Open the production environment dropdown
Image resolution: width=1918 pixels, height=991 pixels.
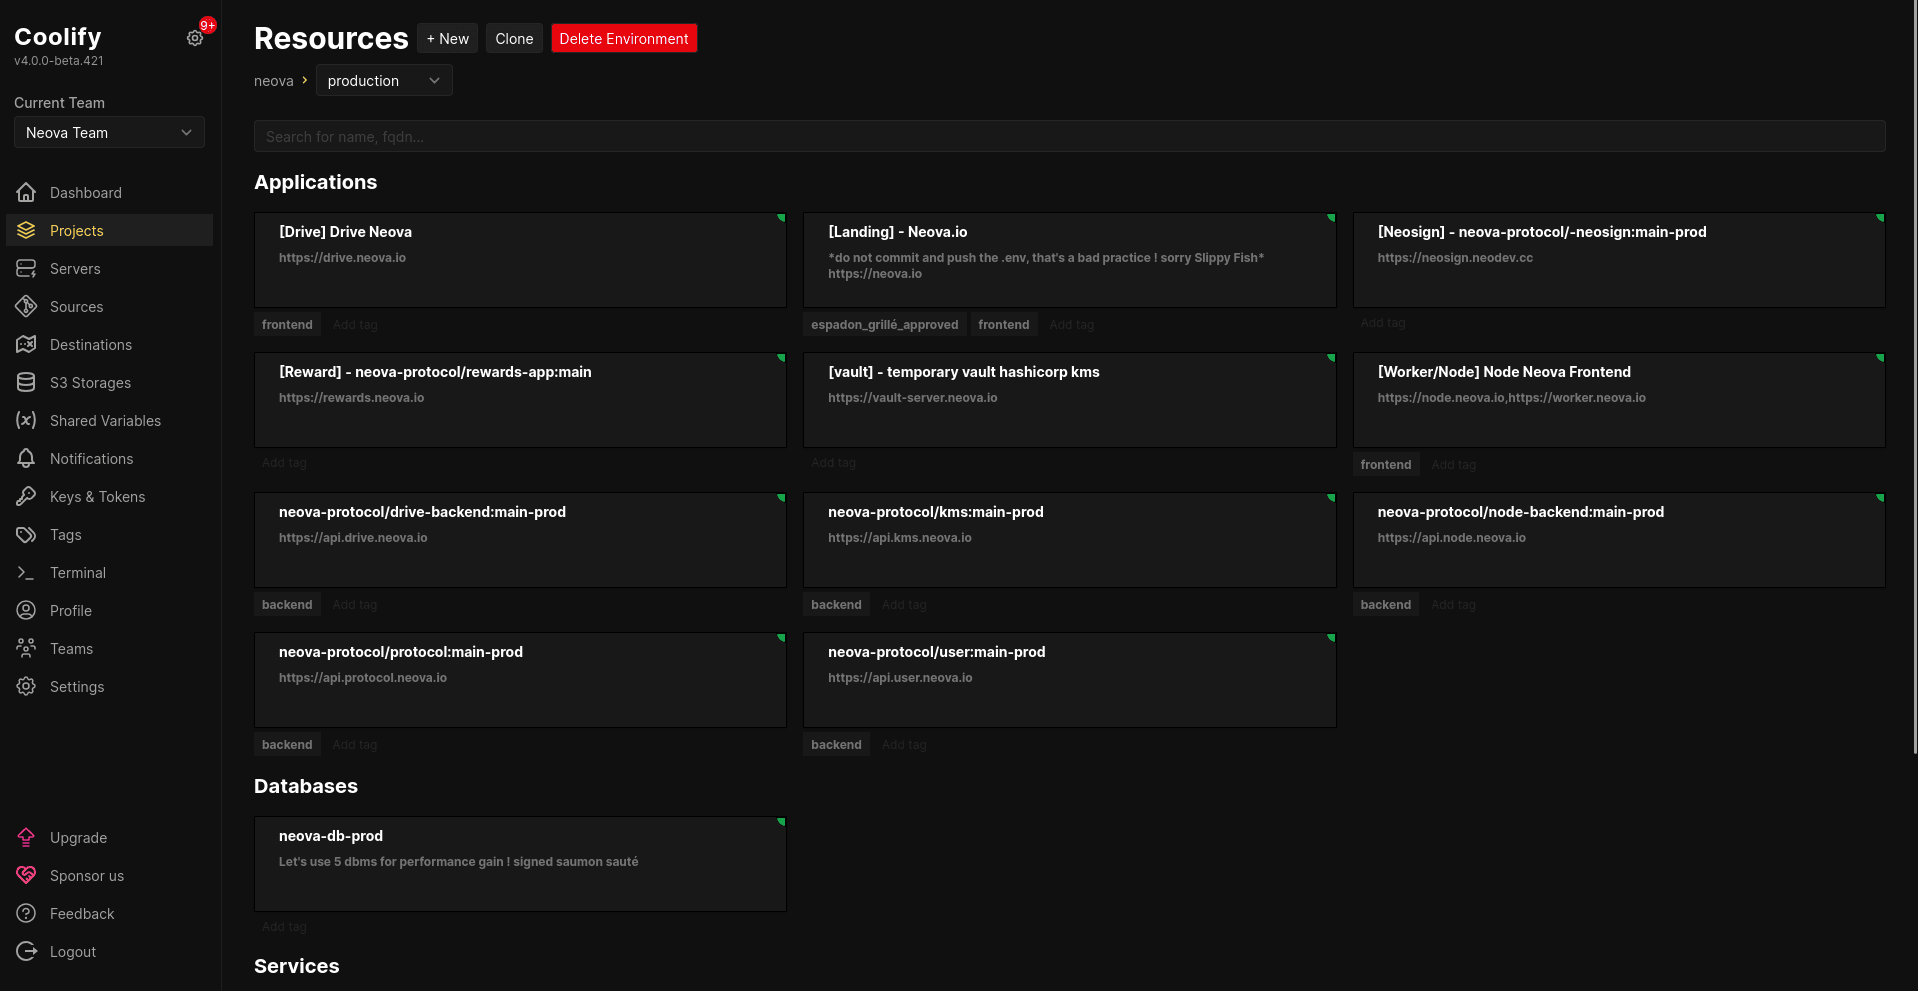pos(384,81)
